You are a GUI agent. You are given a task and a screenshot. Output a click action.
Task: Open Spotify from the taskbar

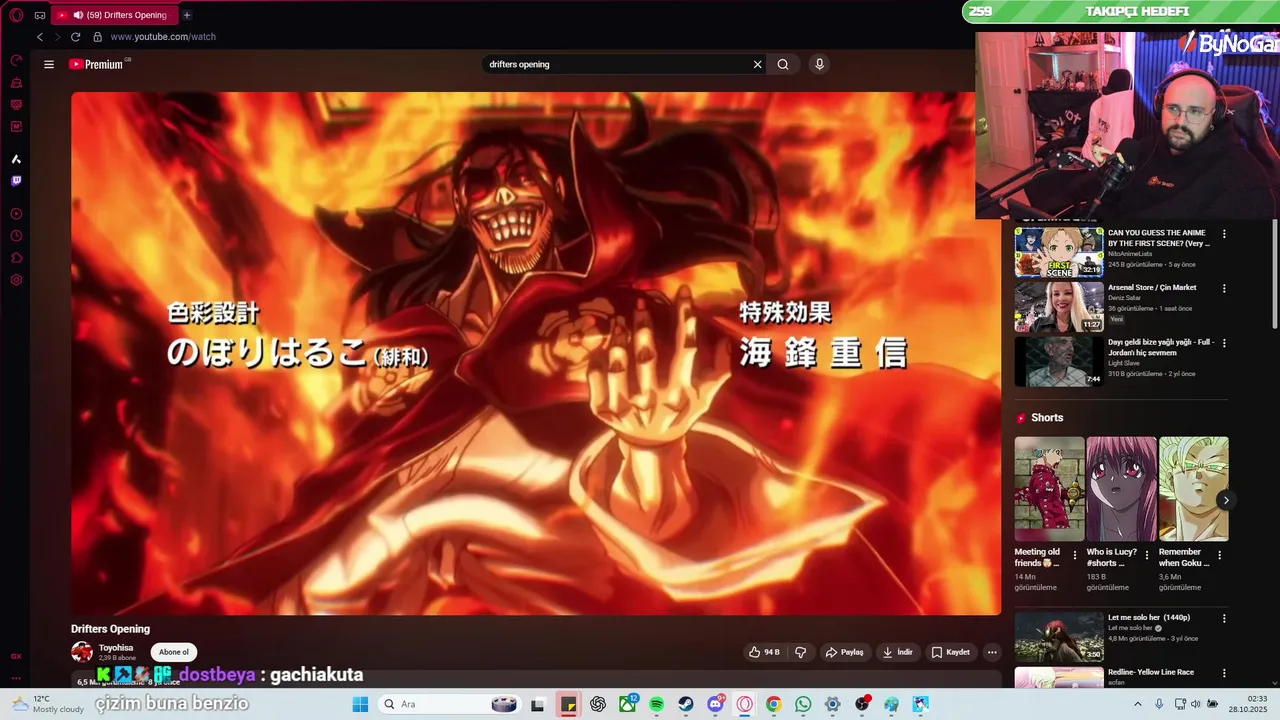pyautogui.click(x=656, y=704)
